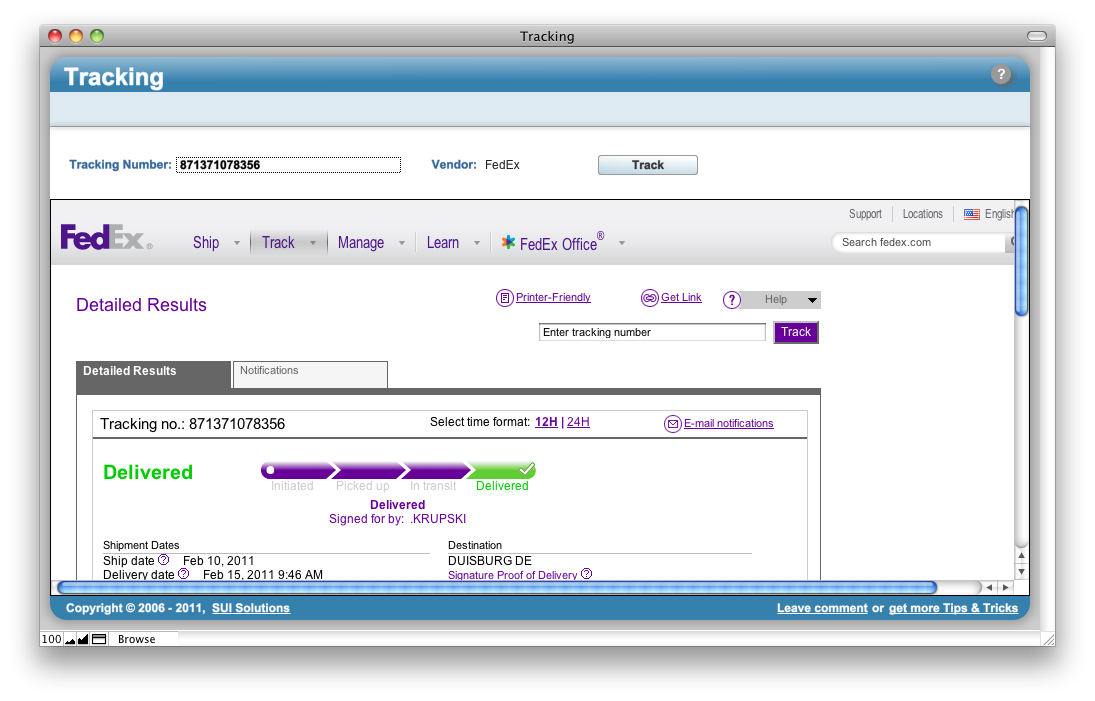1095x701 pixels.
Task: Click the US flag language icon
Action: tap(971, 214)
